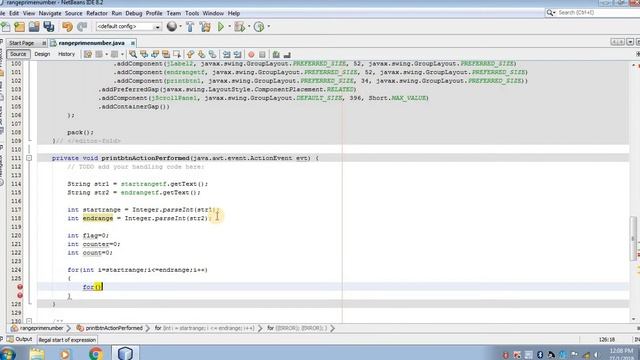The width and height of the screenshot is (640, 360).
Task: Collapse the printbtnActionPerformed method fold
Action: click(29, 158)
